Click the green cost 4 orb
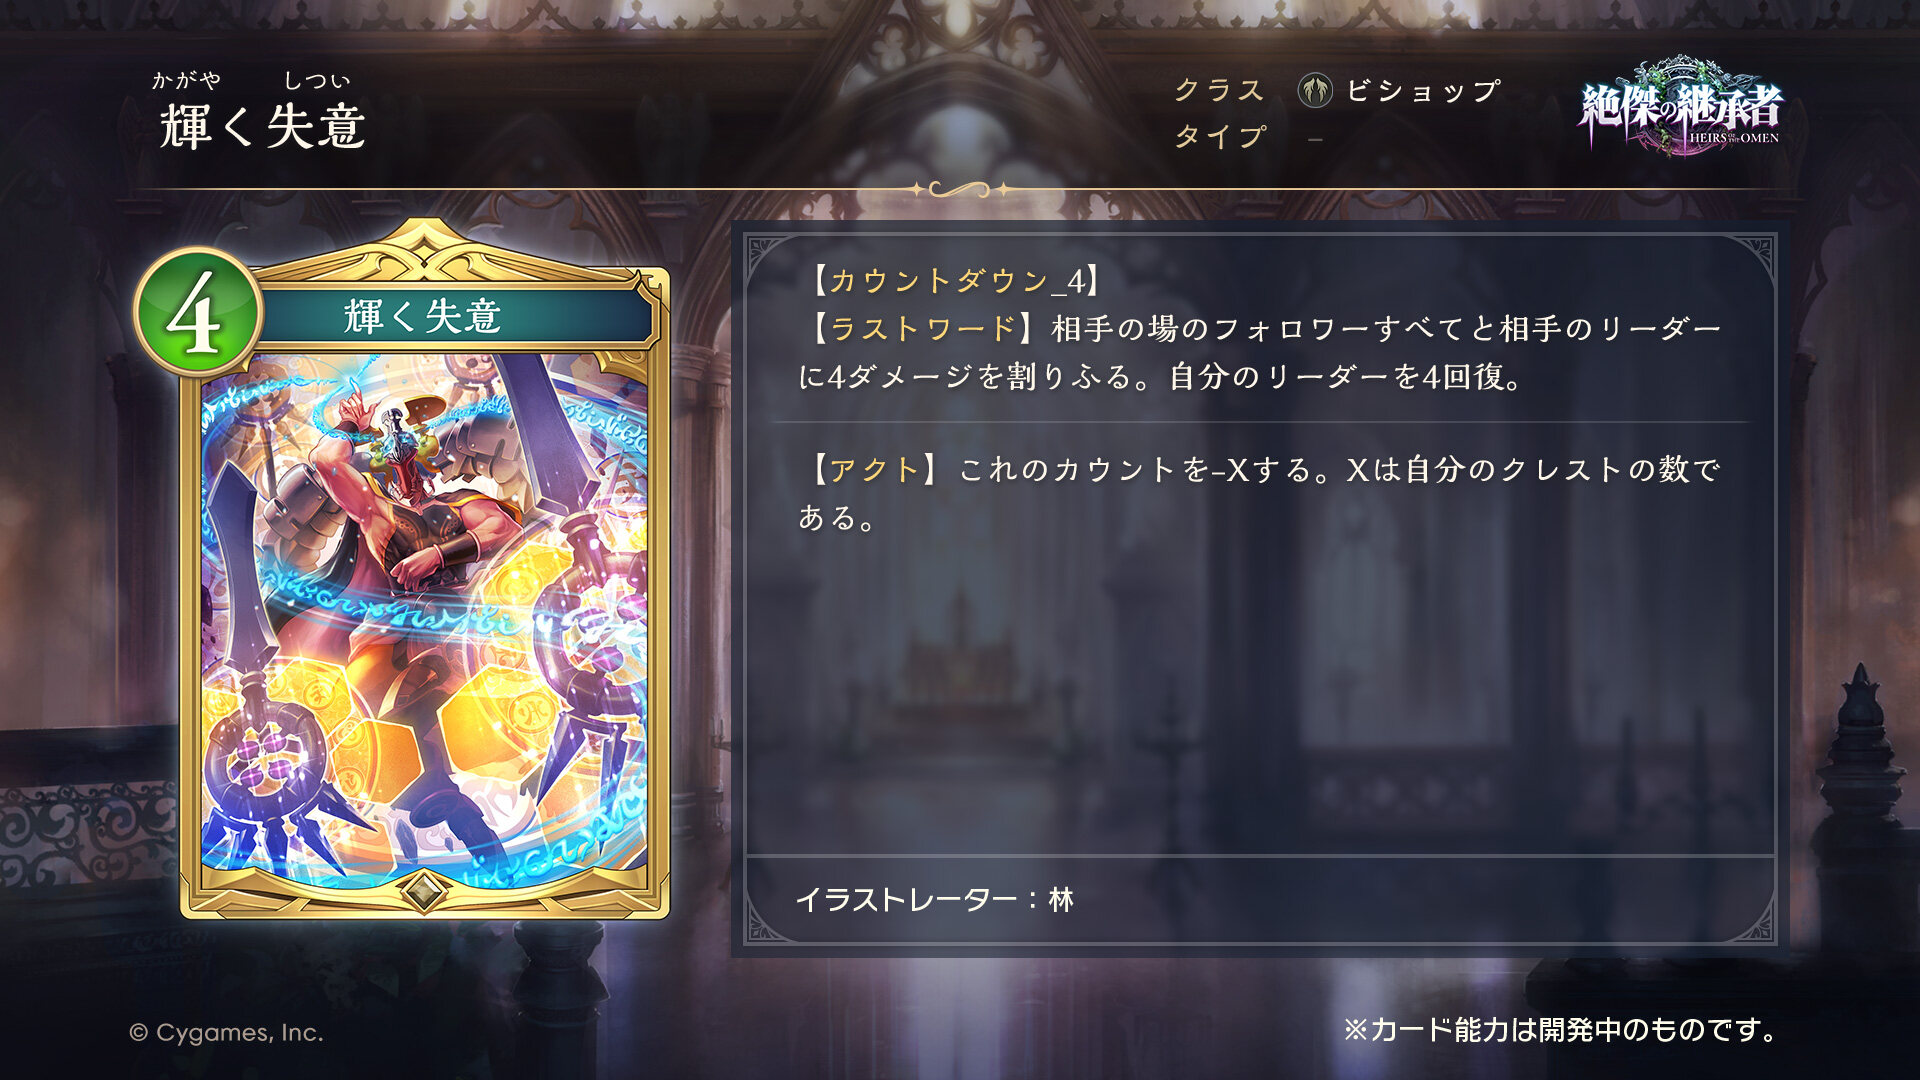 coord(198,312)
